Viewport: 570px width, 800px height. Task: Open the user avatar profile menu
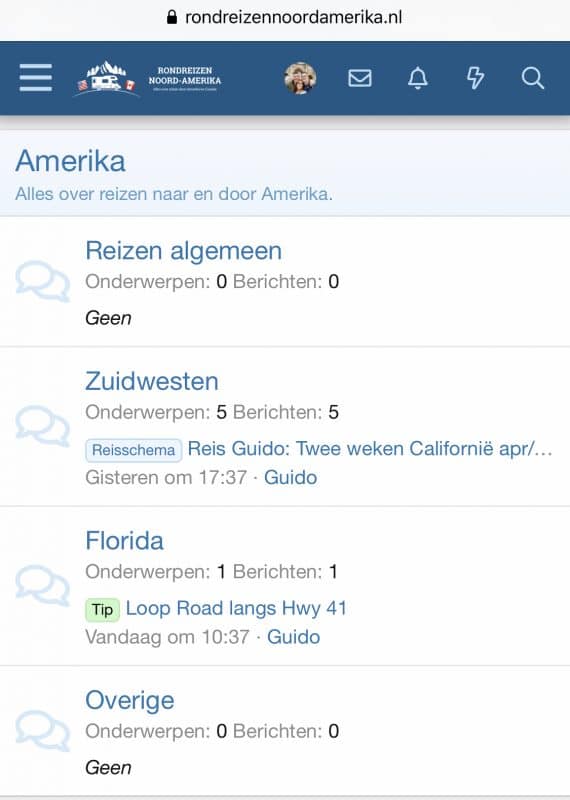300,78
